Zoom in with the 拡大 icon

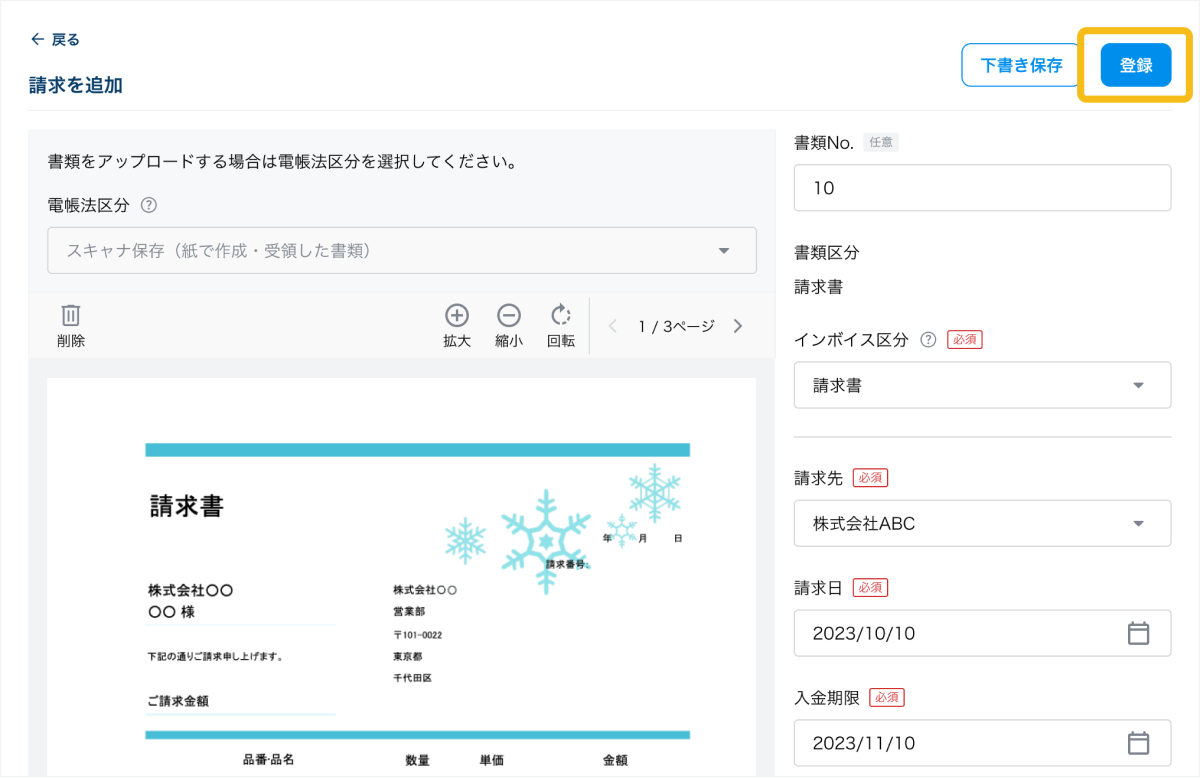click(x=457, y=316)
